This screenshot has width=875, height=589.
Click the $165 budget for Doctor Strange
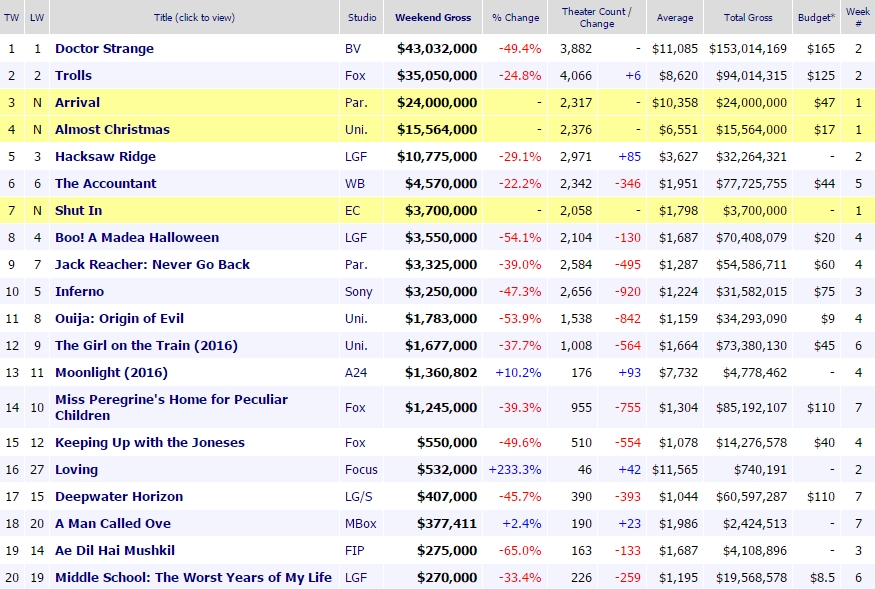(821, 49)
